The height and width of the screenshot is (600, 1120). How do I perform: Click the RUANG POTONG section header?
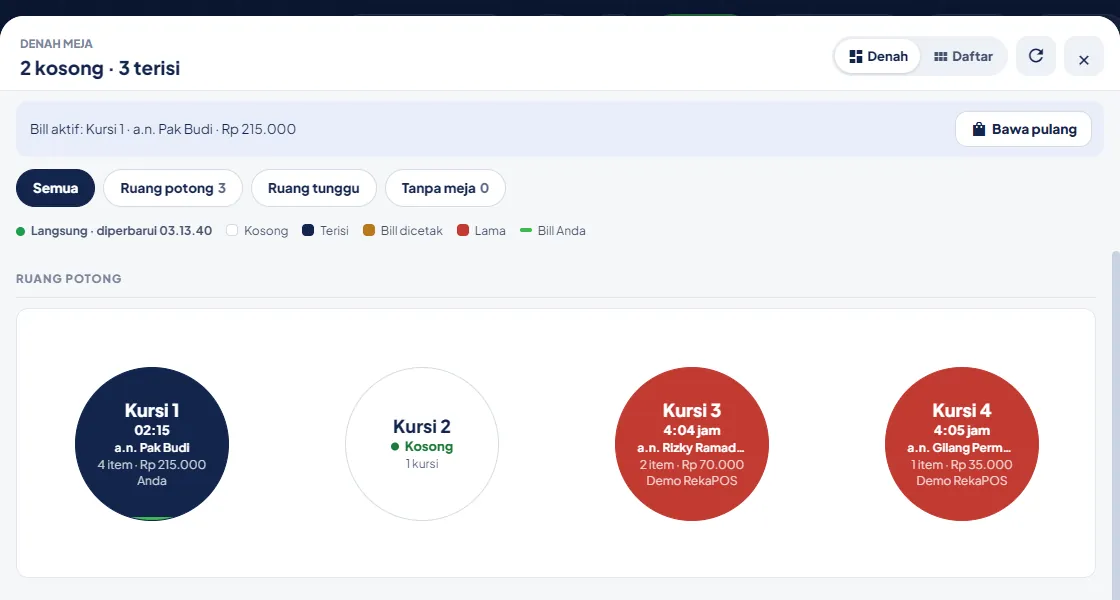[x=69, y=279]
